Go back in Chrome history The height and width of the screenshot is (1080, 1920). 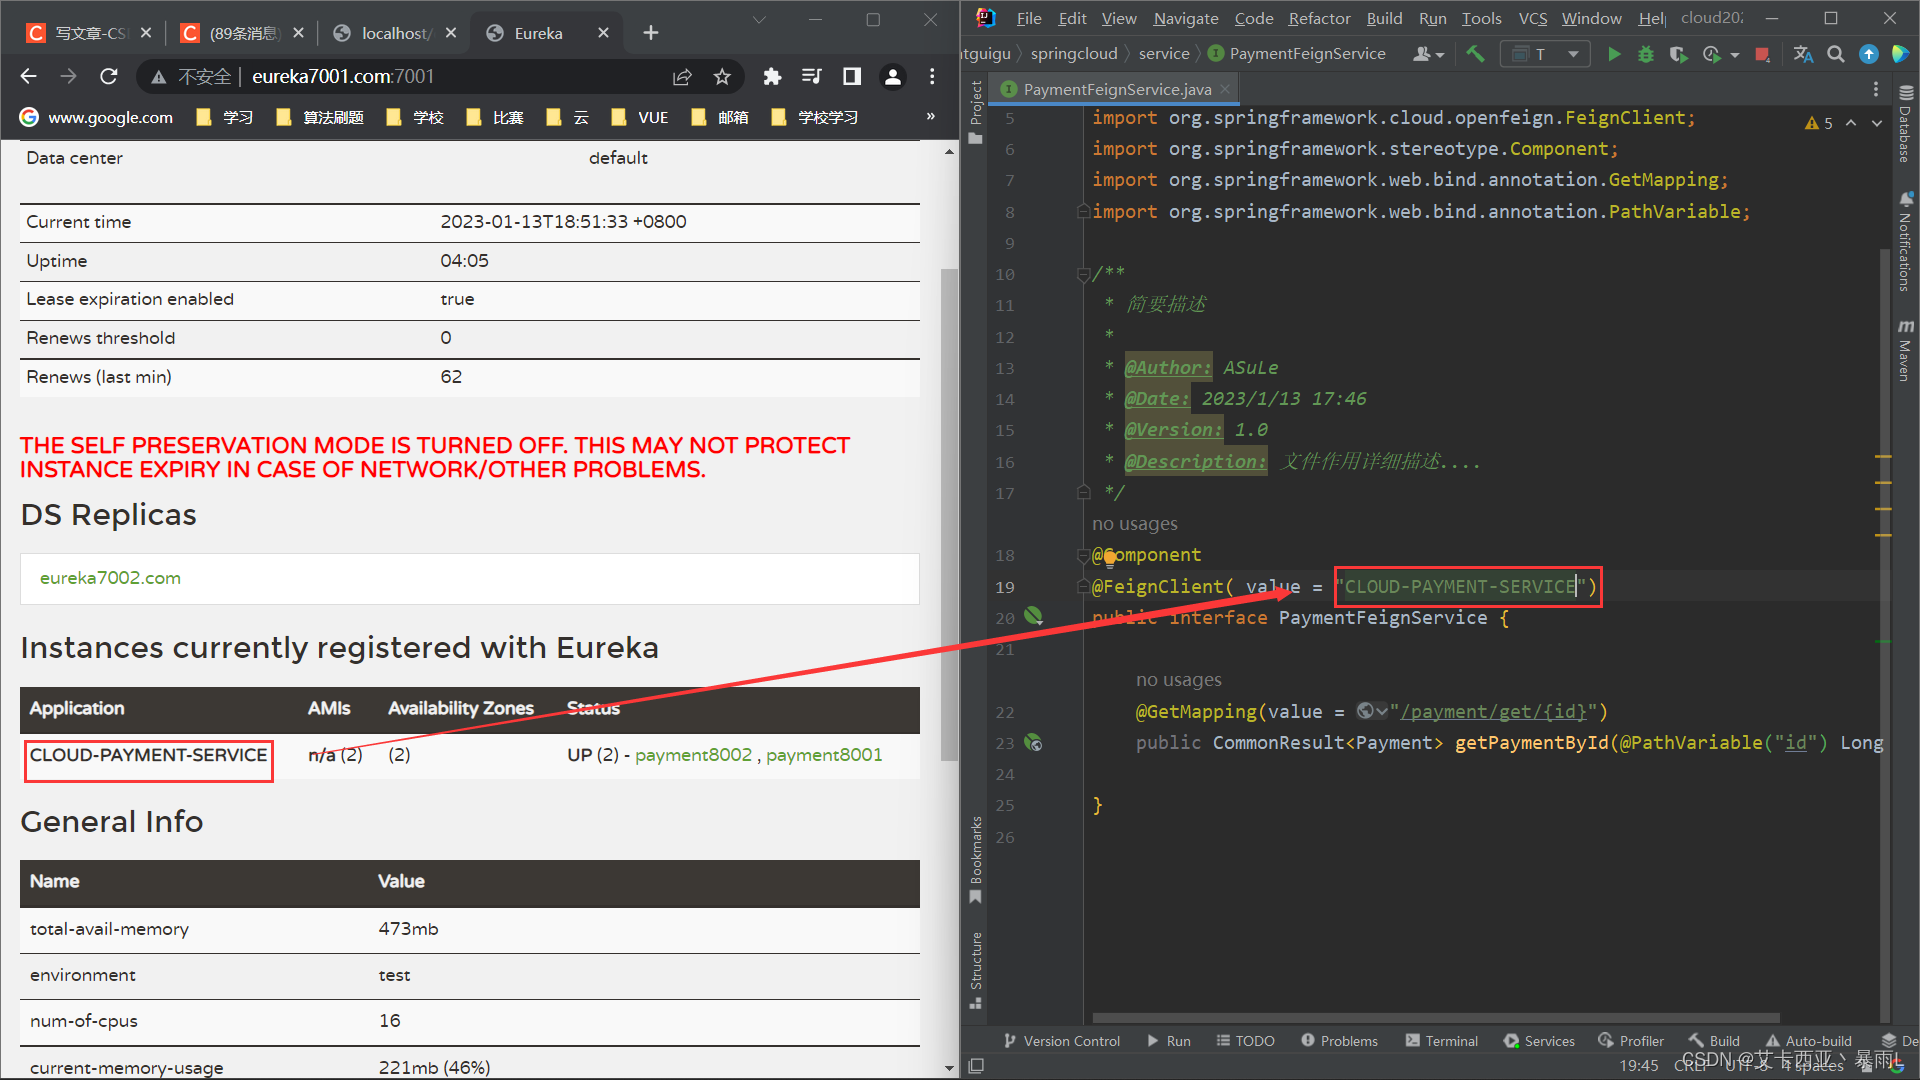point(29,76)
